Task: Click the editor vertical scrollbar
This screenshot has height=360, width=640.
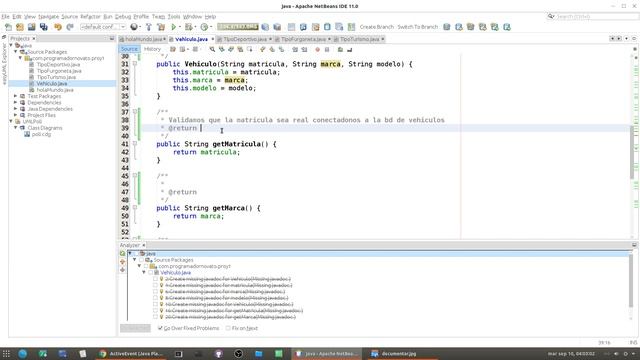Action: coord(632,152)
